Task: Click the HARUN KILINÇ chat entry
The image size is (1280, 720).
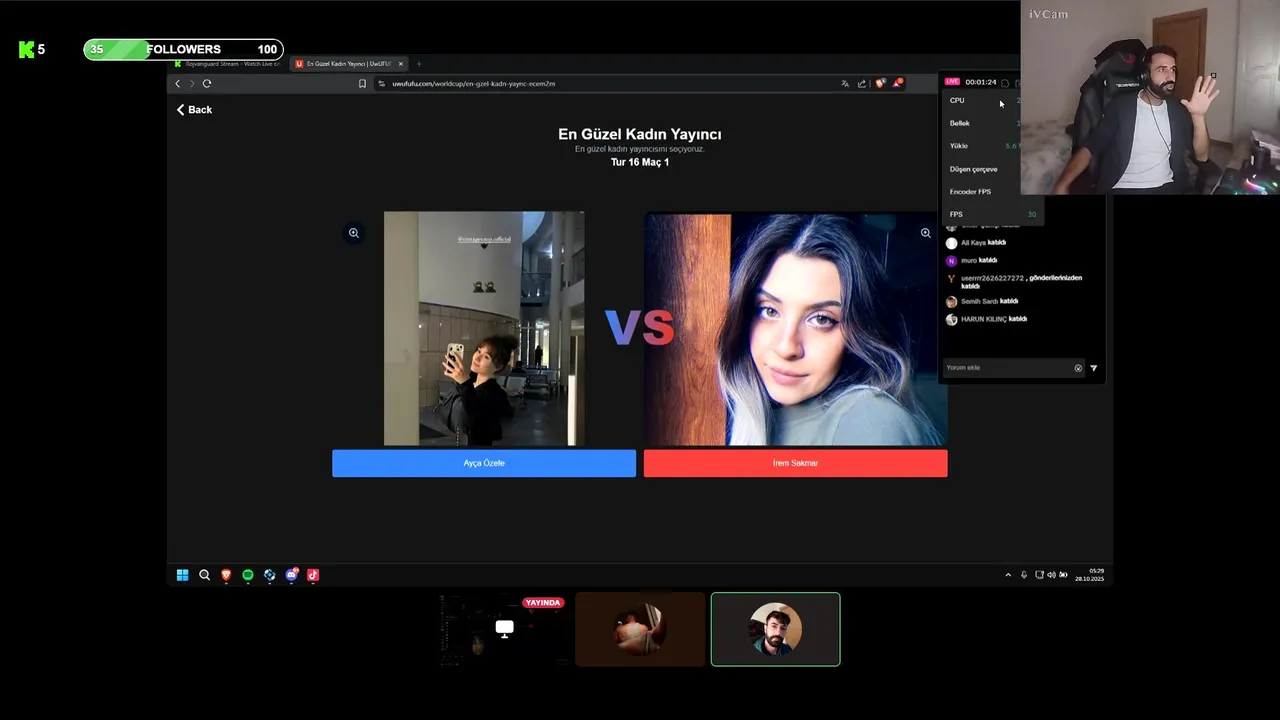Action: point(987,319)
